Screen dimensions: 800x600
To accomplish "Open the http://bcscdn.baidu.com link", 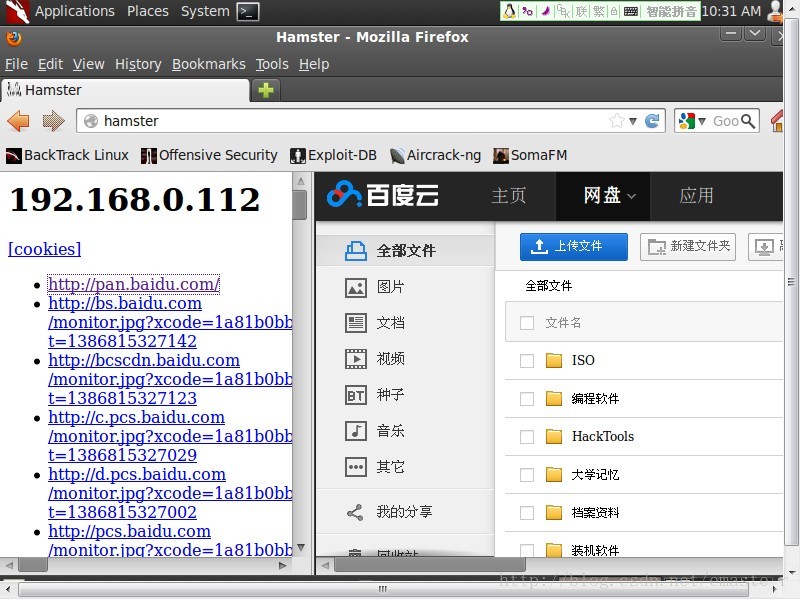I will [144, 360].
